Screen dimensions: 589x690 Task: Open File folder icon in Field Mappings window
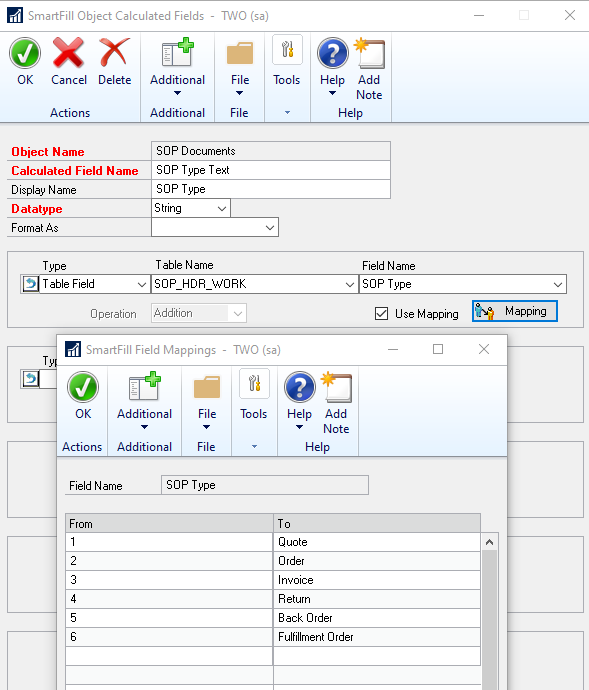207,387
